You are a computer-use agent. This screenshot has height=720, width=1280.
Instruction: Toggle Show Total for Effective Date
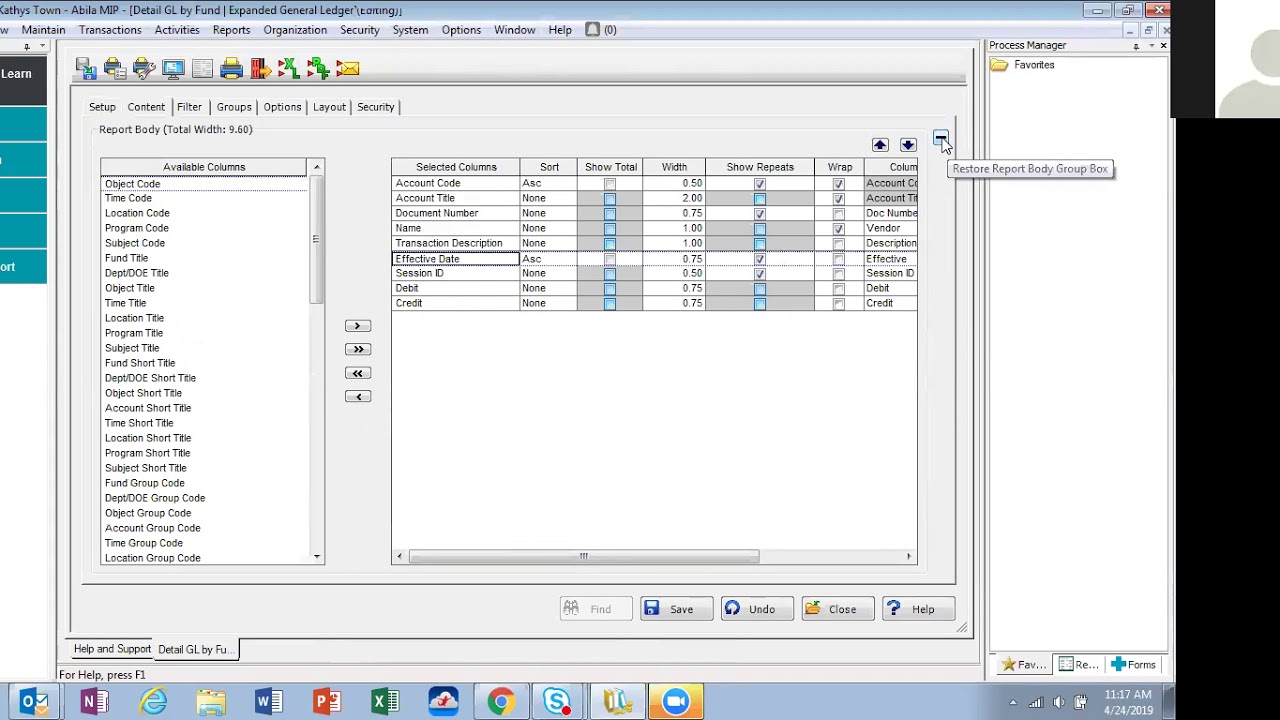tap(610, 259)
